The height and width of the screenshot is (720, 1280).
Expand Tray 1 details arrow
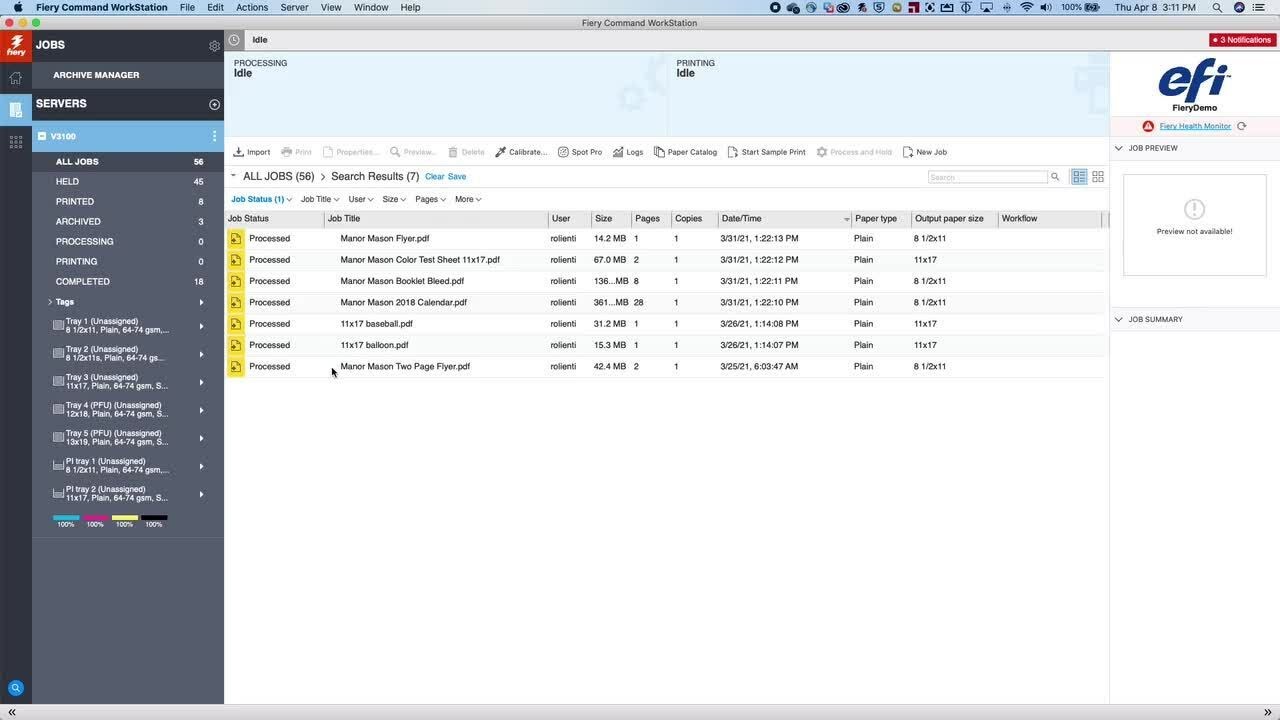pos(201,326)
